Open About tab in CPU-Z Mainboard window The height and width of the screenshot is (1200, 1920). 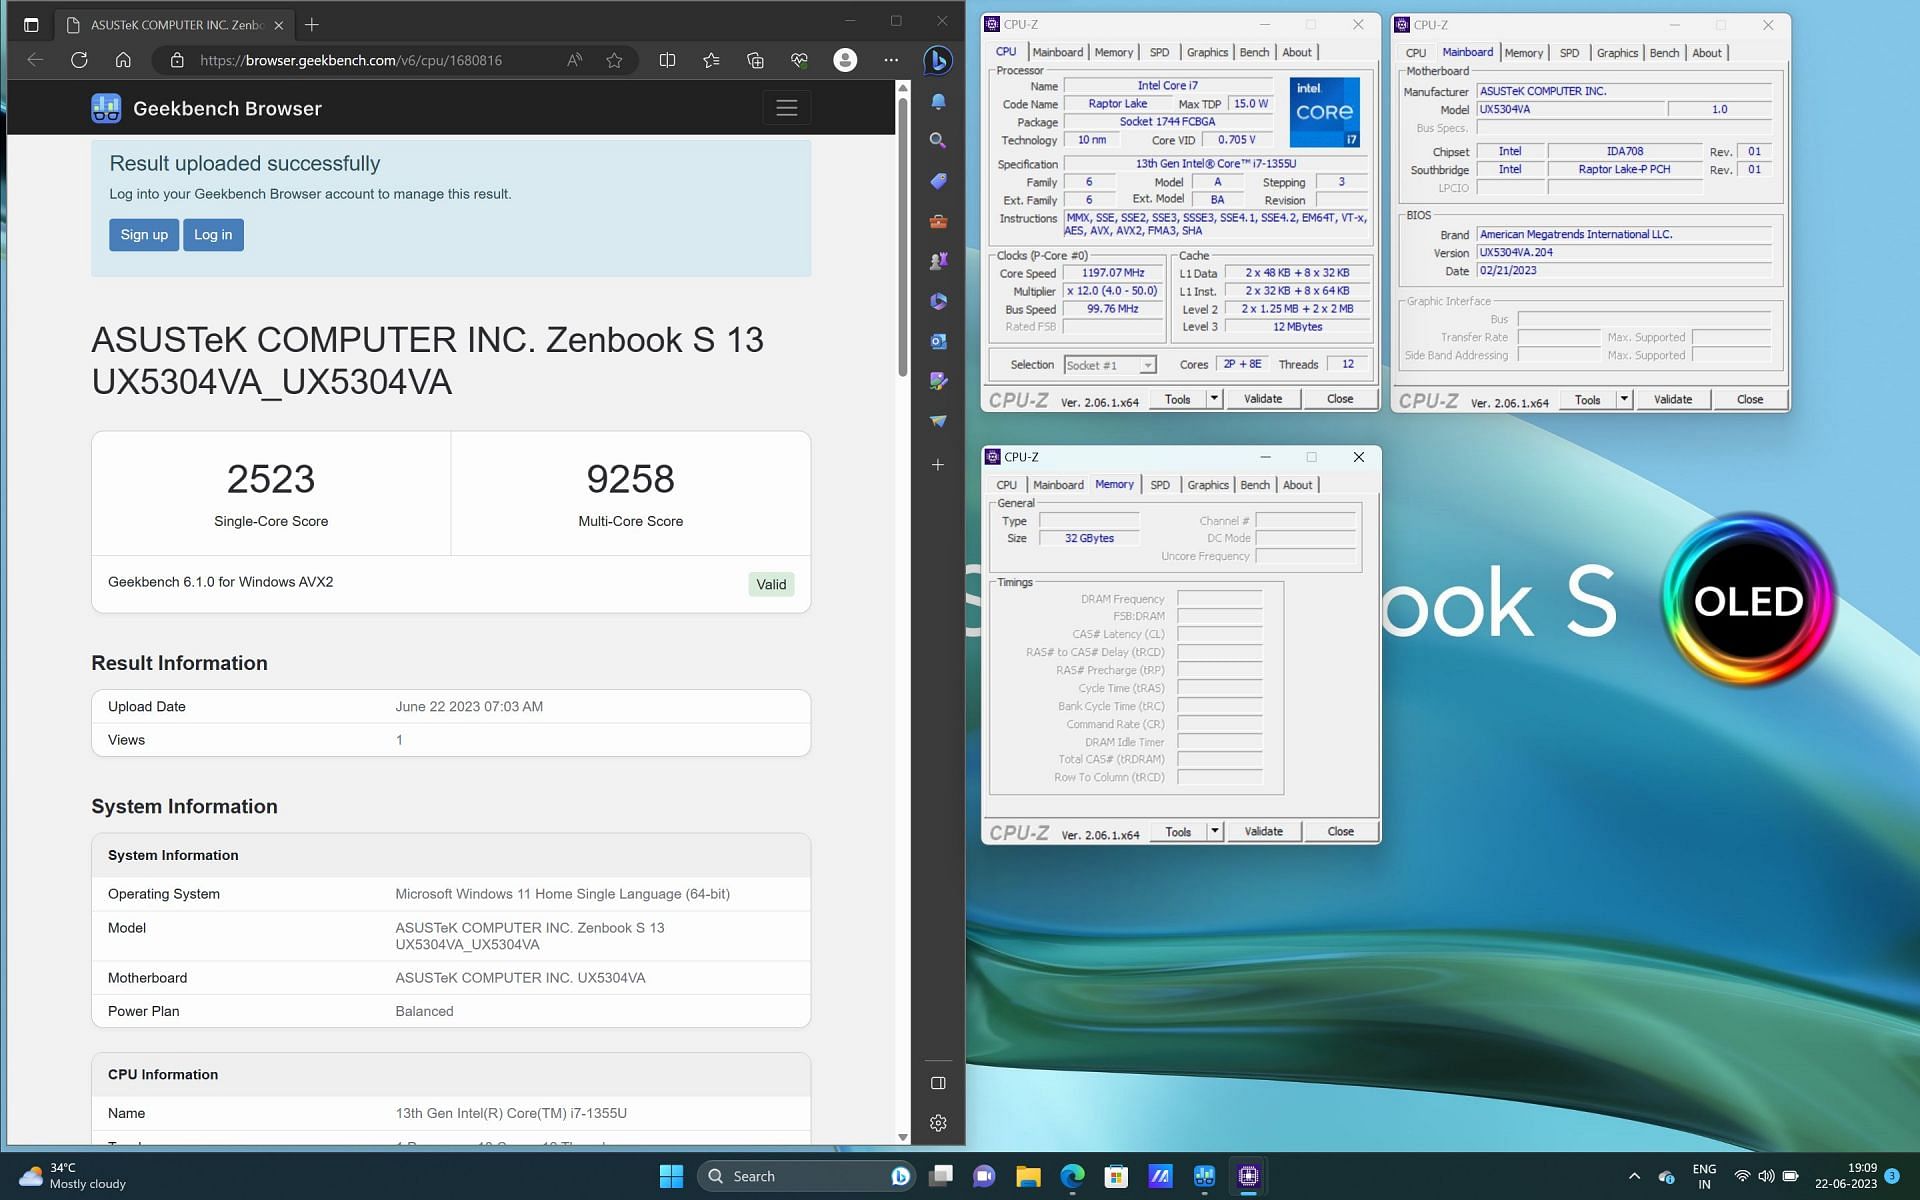tap(1707, 53)
